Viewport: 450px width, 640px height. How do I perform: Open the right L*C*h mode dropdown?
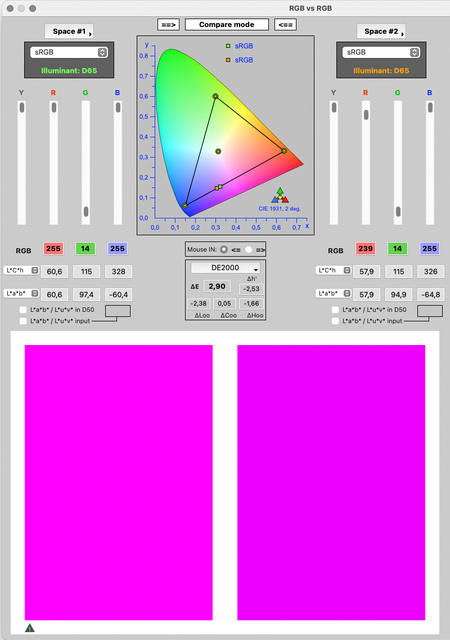[333, 270]
